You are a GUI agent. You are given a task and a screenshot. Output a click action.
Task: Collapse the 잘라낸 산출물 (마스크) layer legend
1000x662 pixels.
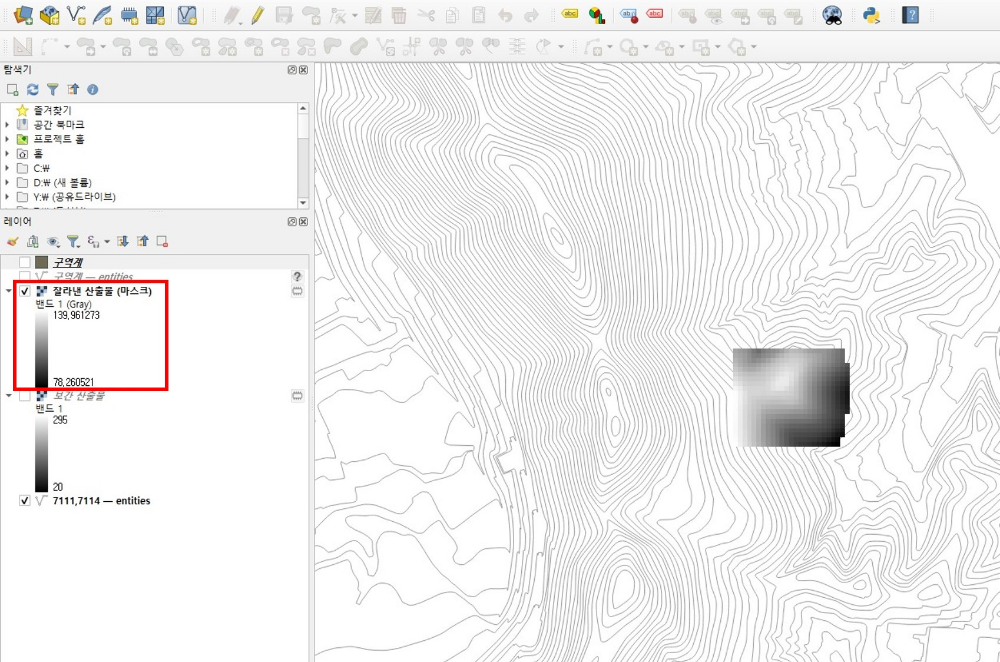click(x=9, y=291)
